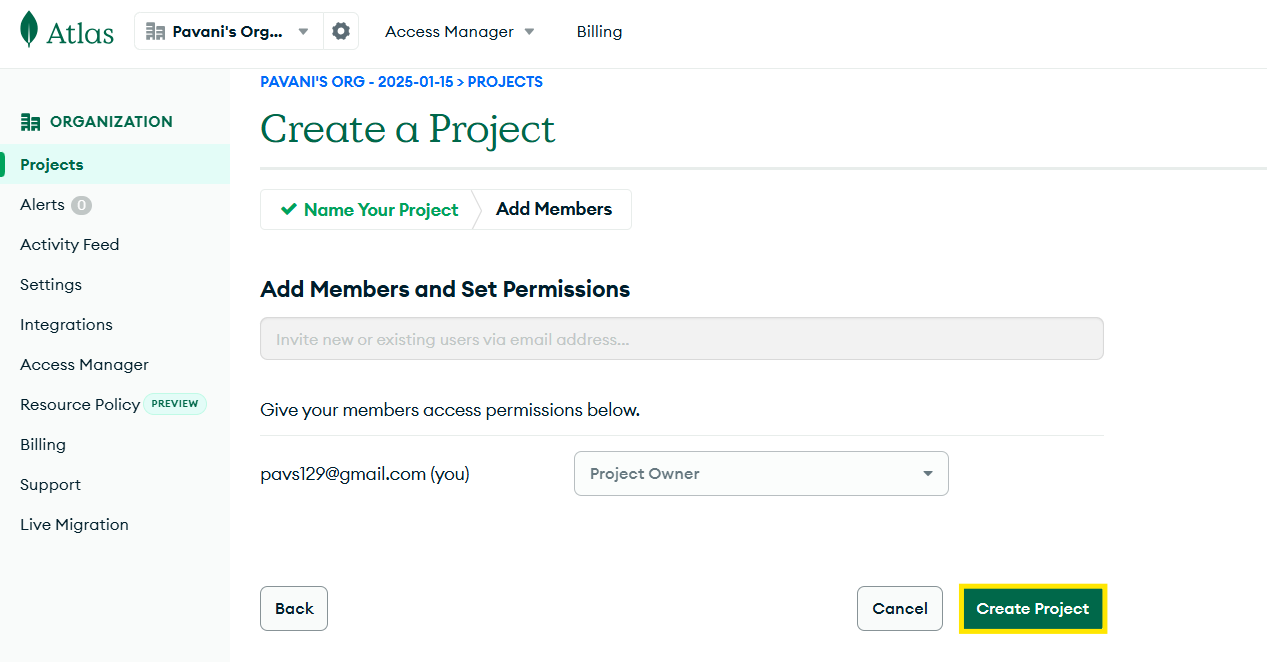Click the Alerts count badge

[81, 205]
